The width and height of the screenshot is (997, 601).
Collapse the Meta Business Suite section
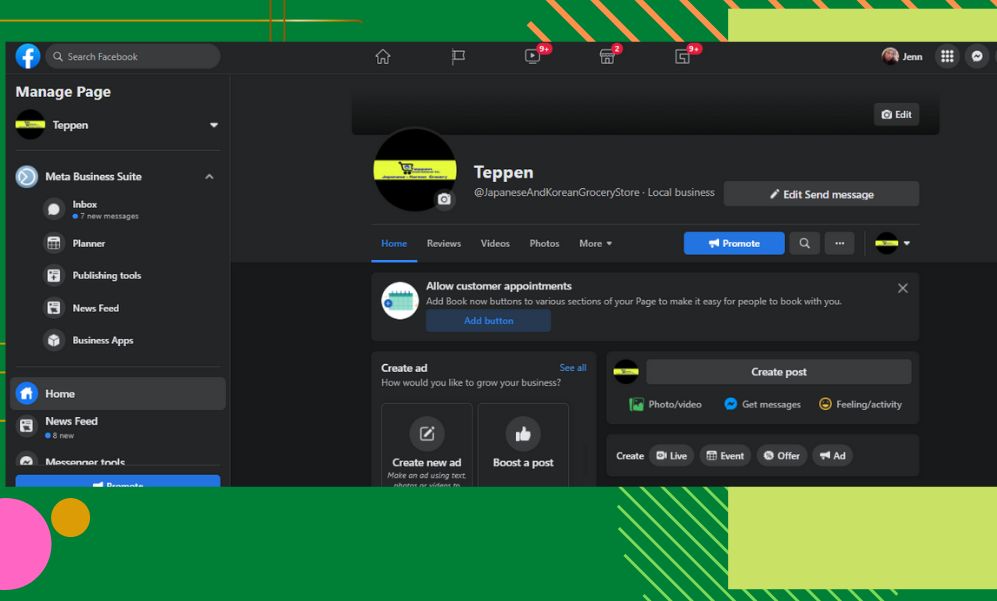pyautogui.click(x=209, y=177)
